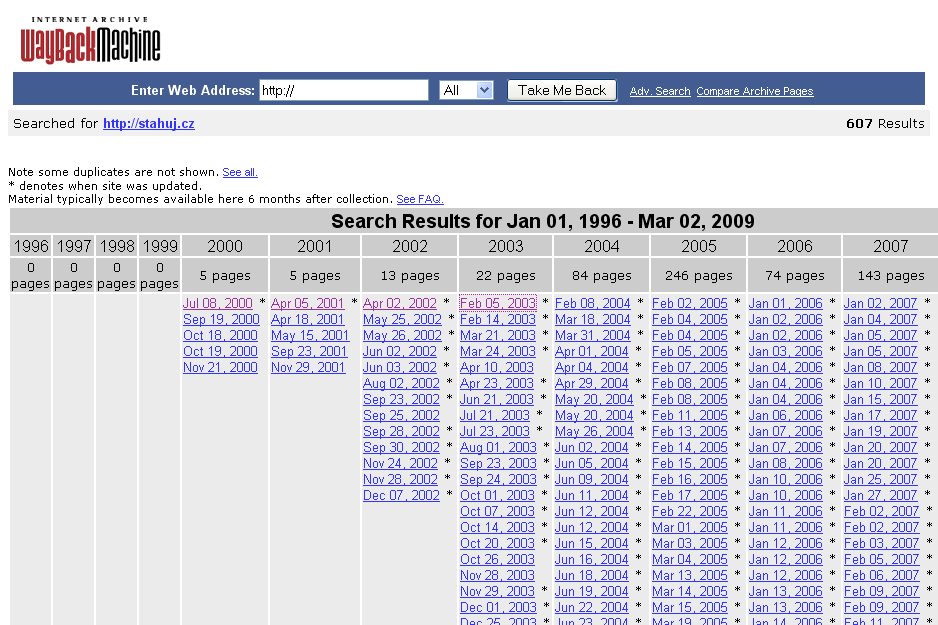This screenshot has width=938, height=625.
Task: Open the Jan 17, 2007 snapshot
Action: 880,415
